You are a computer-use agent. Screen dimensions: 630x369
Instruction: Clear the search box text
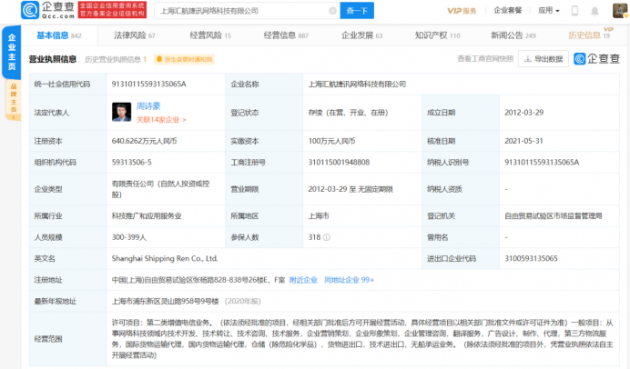(332, 11)
